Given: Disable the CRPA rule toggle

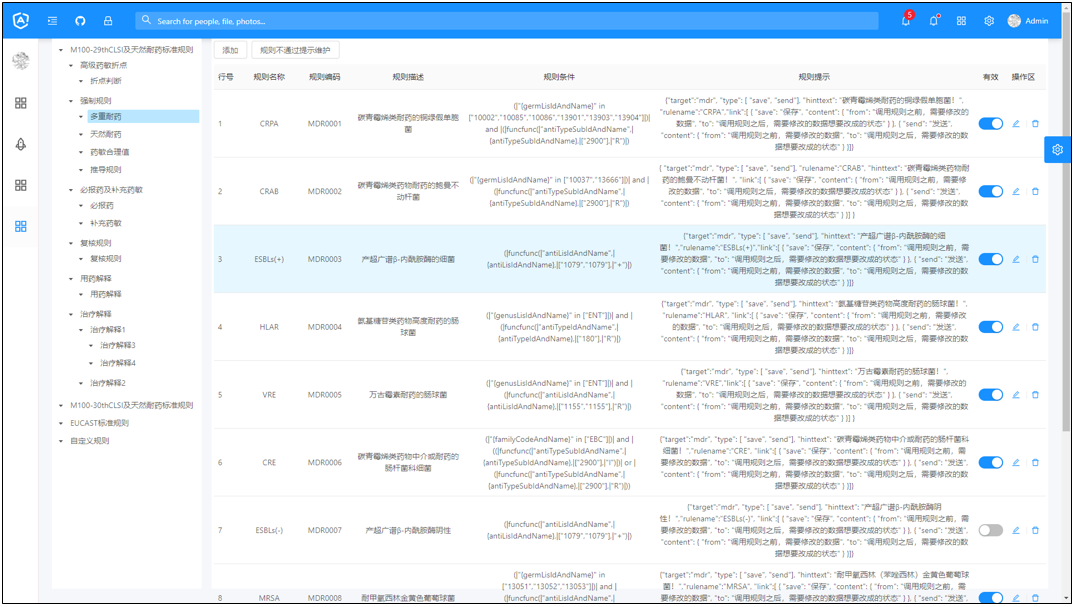Looking at the screenshot, I should [990, 124].
